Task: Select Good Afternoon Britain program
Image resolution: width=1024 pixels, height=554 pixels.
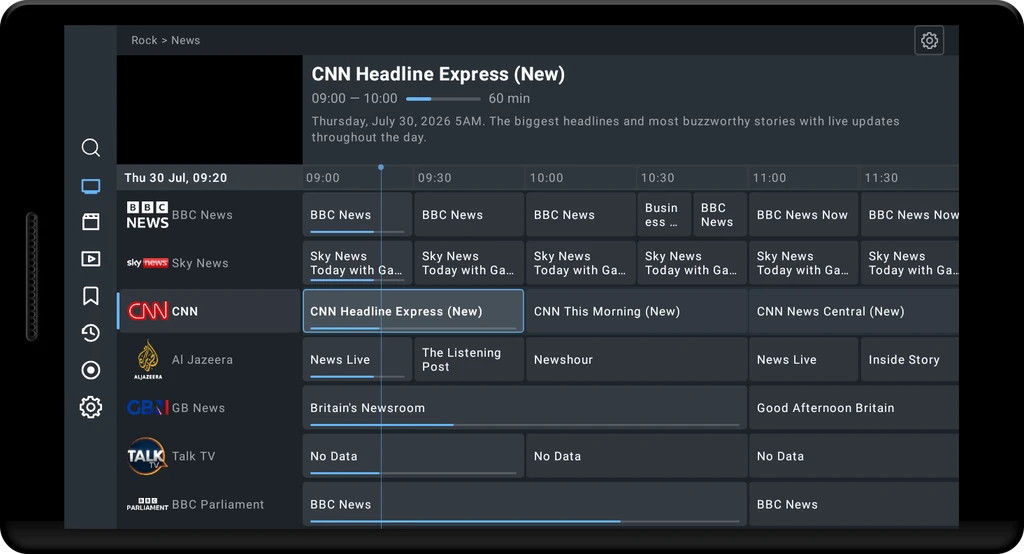Action: 854,408
